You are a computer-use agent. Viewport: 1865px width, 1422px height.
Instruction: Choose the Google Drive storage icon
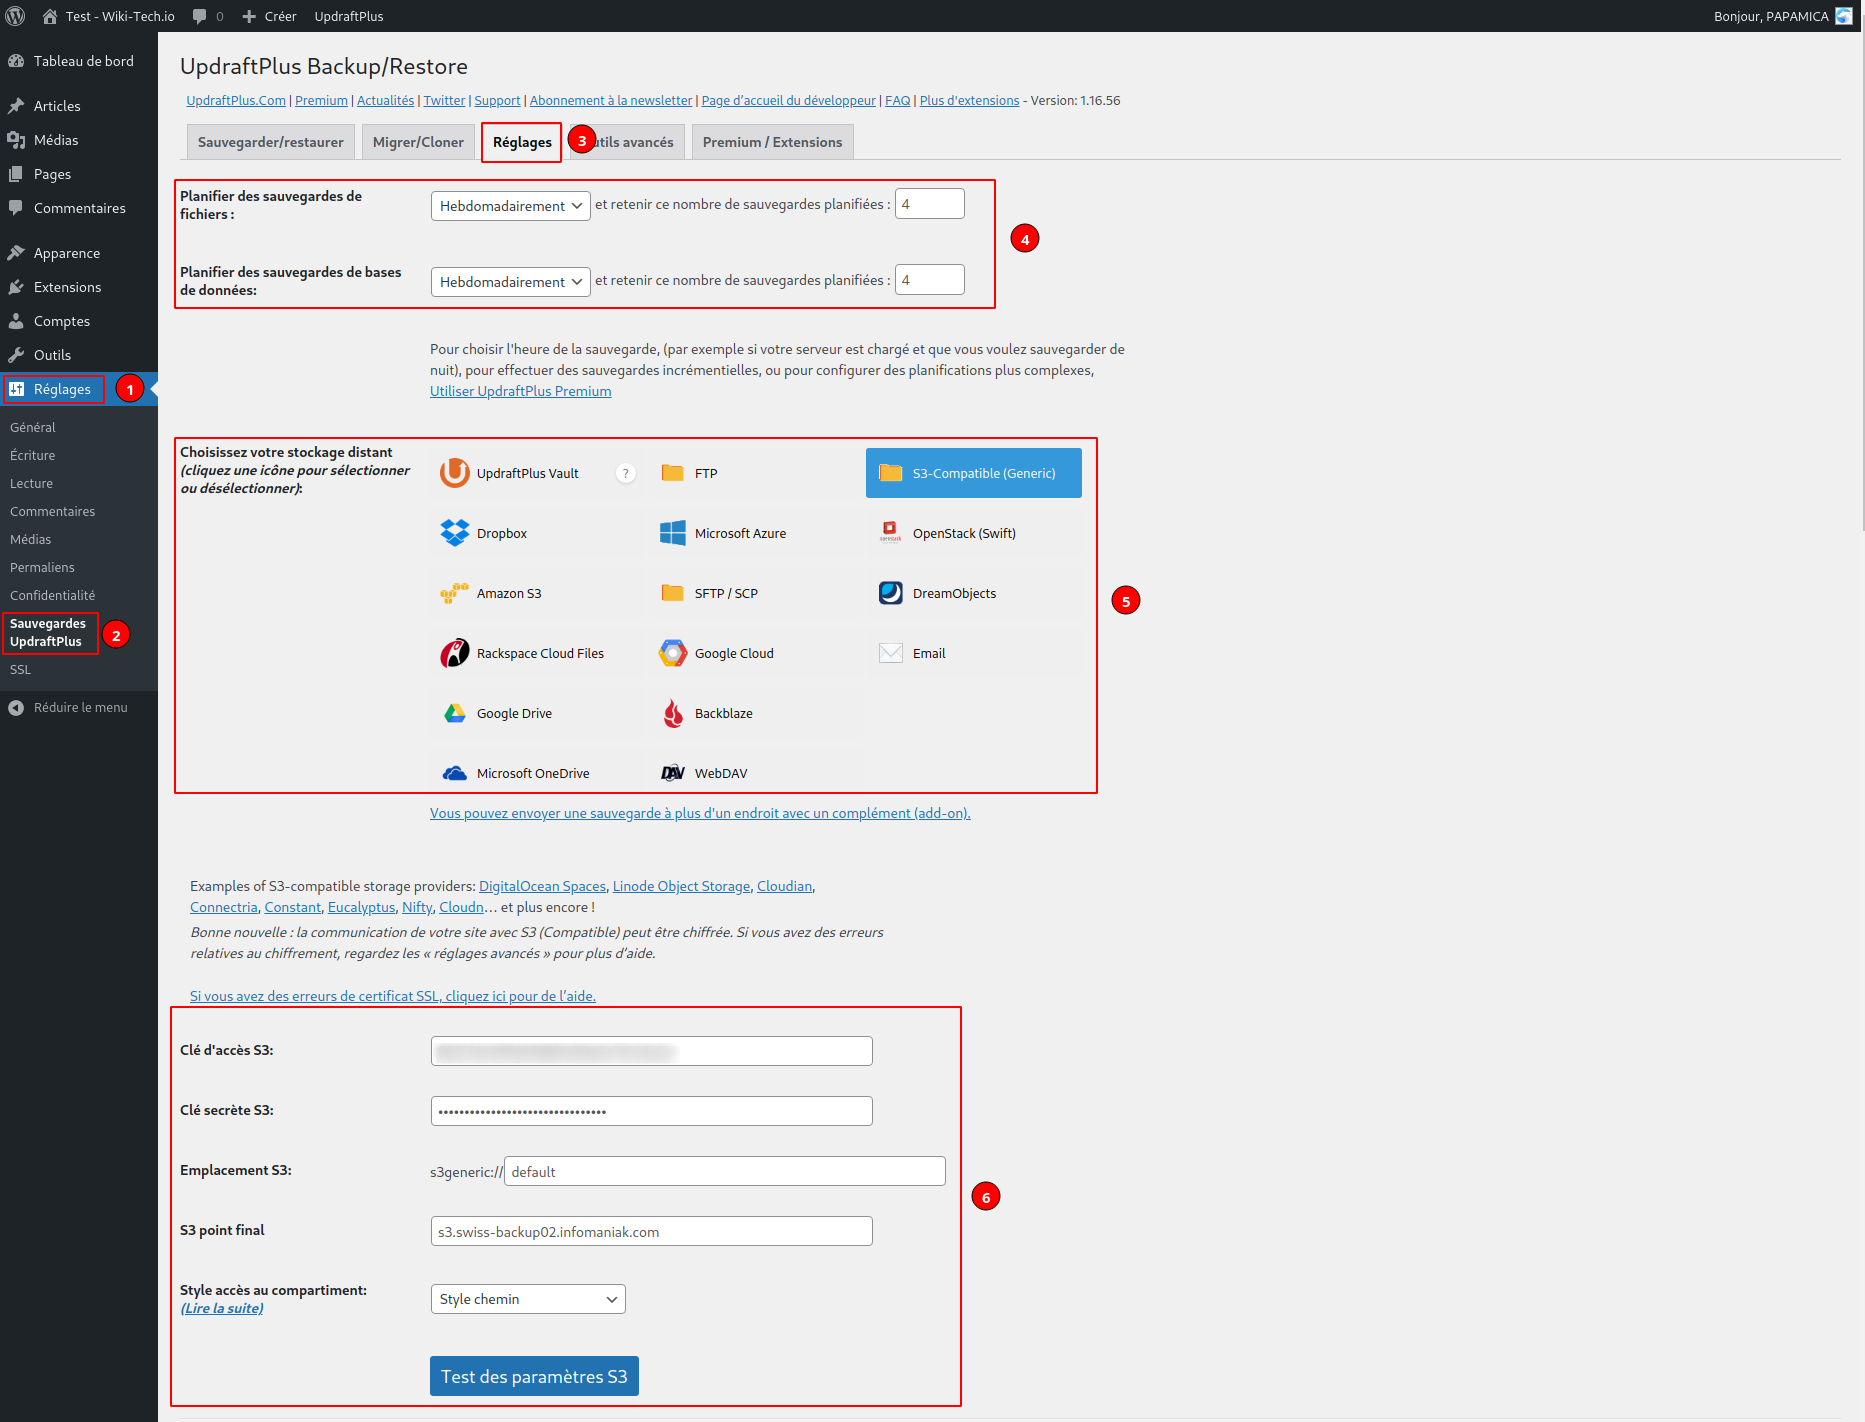[455, 713]
